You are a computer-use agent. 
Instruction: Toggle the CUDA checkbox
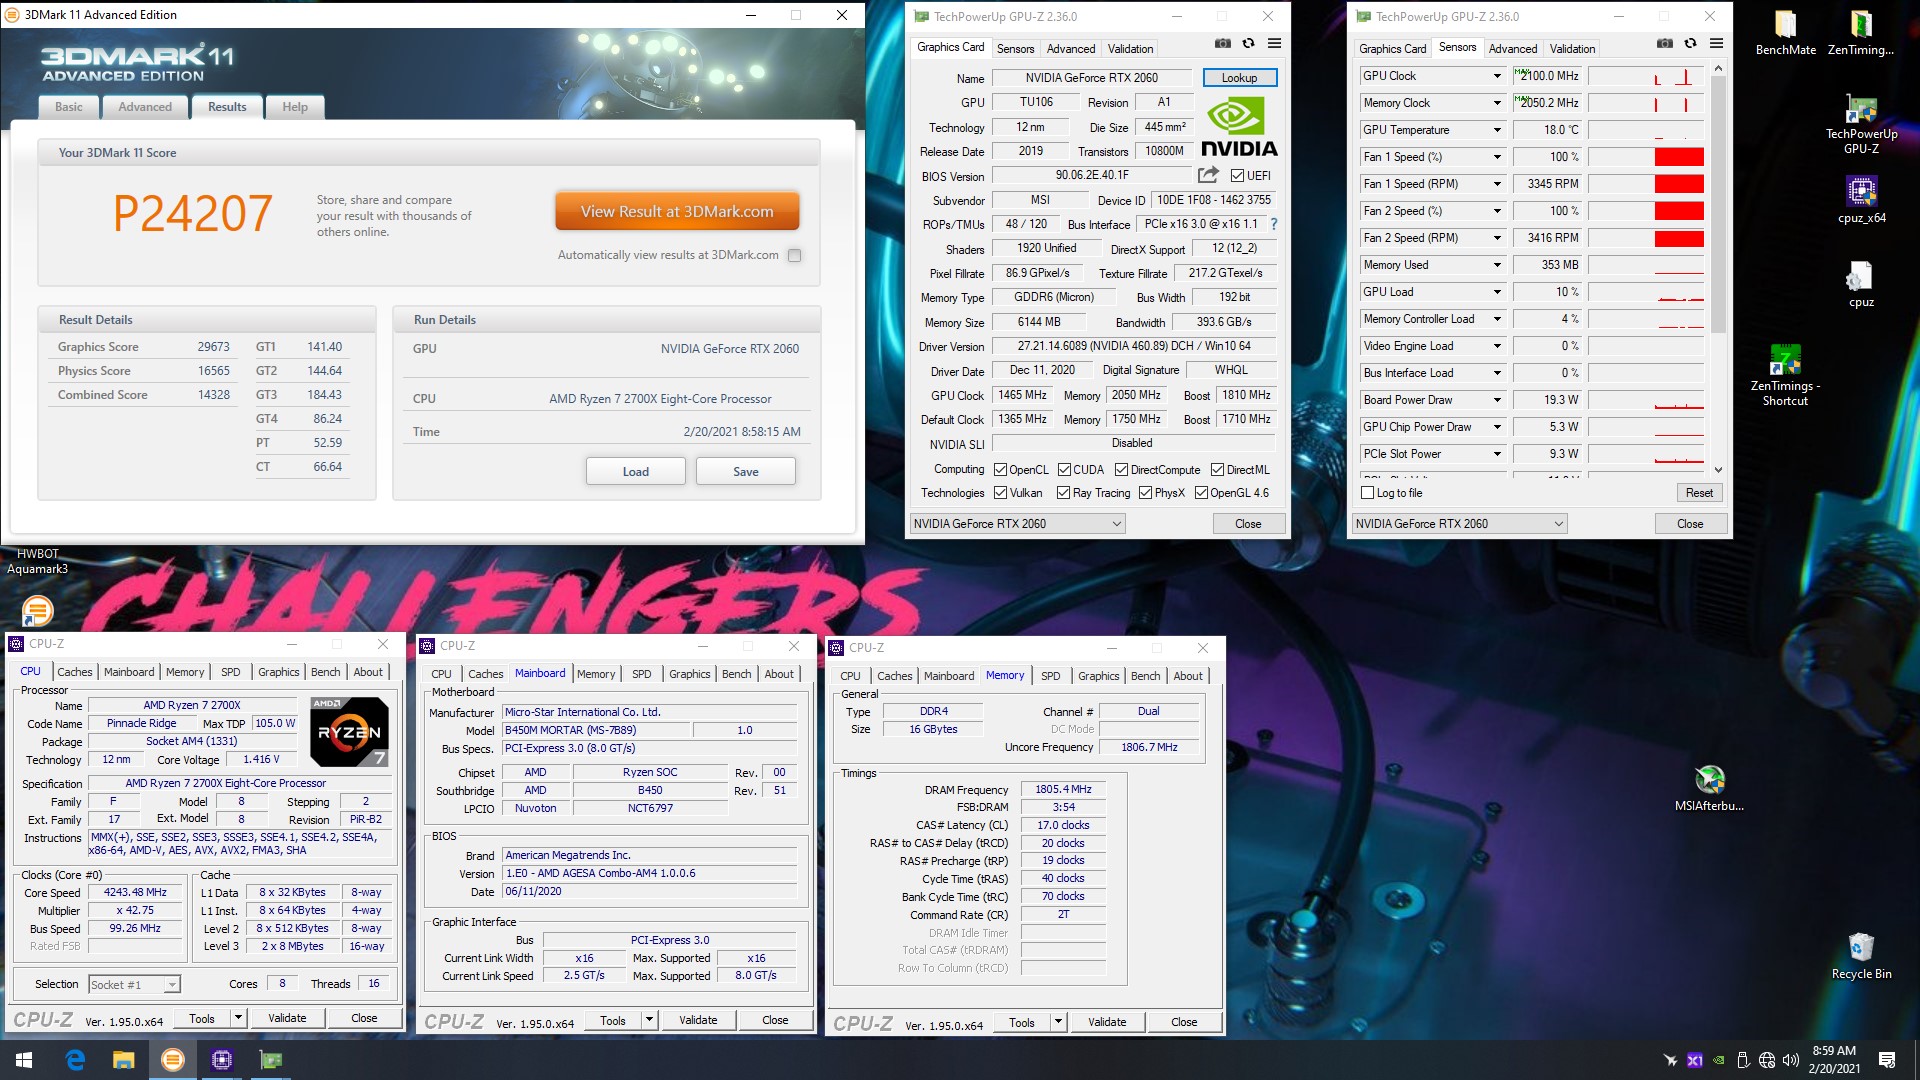[x=1064, y=470]
